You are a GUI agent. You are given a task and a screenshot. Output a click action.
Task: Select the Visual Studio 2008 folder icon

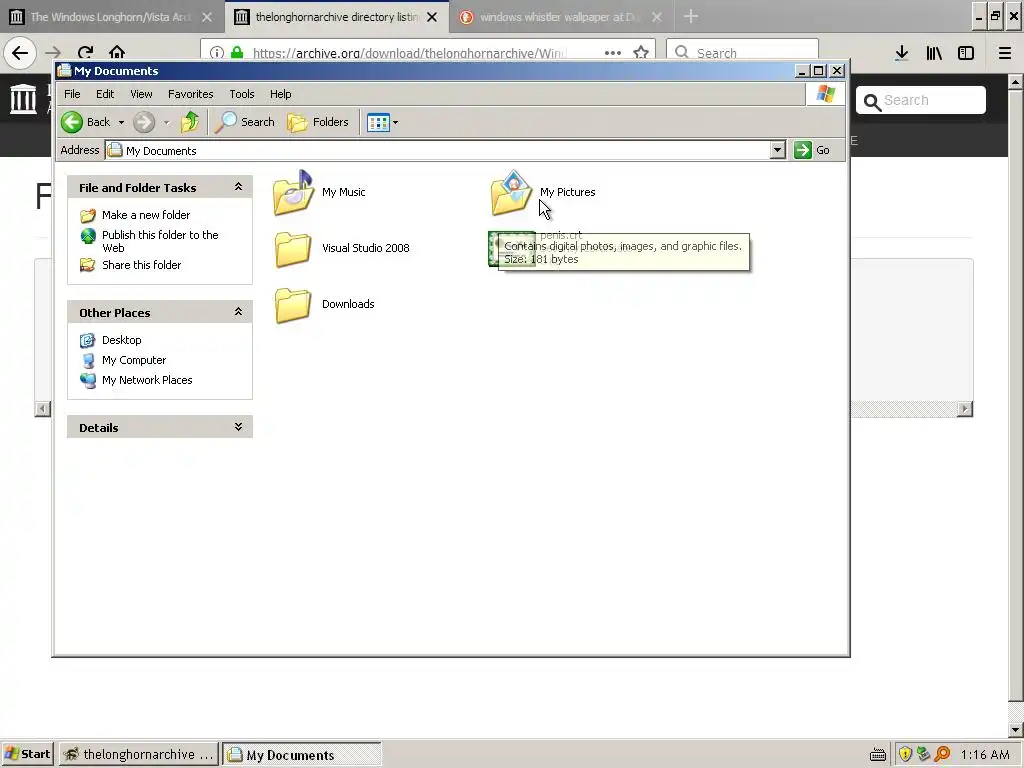pos(293,248)
